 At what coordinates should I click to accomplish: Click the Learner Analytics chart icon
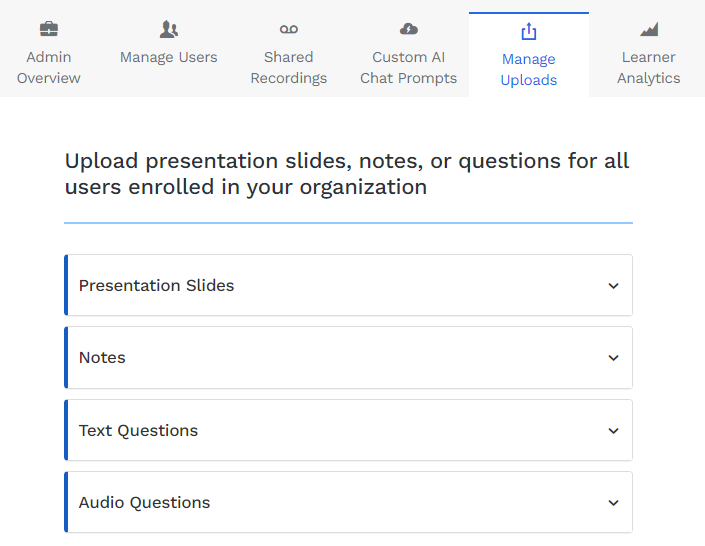[649, 29]
